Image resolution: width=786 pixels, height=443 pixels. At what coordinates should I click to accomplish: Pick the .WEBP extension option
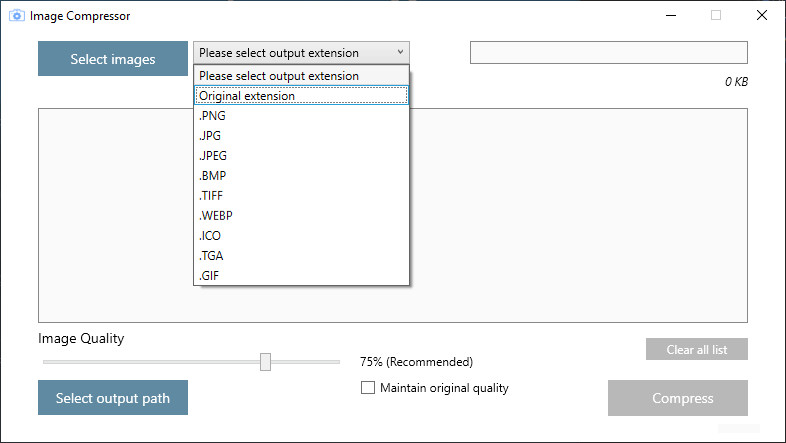[x=301, y=216]
